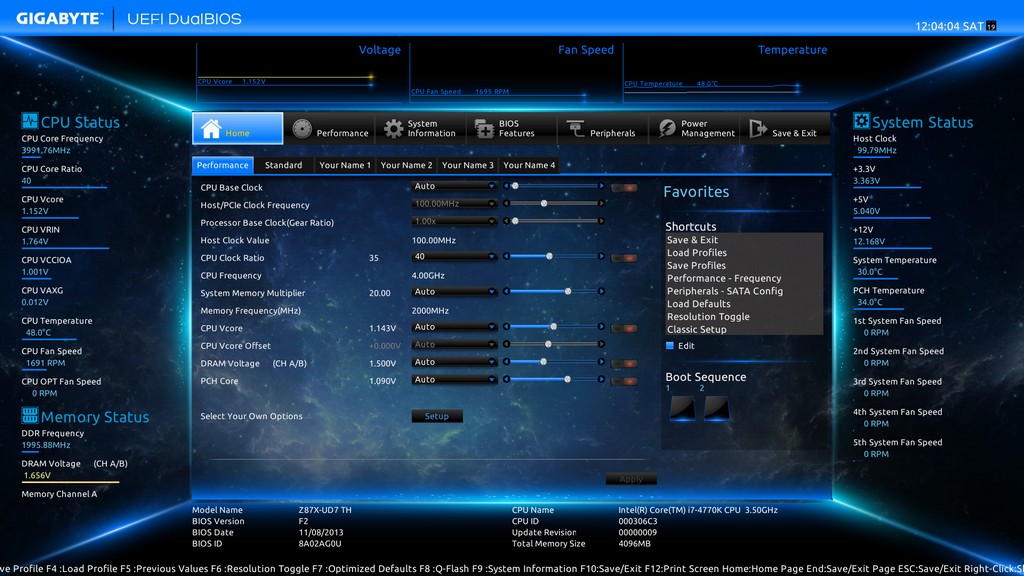
Task: Click the Save & Exit shortcut in Favorites
Action: (x=692, y=240)
